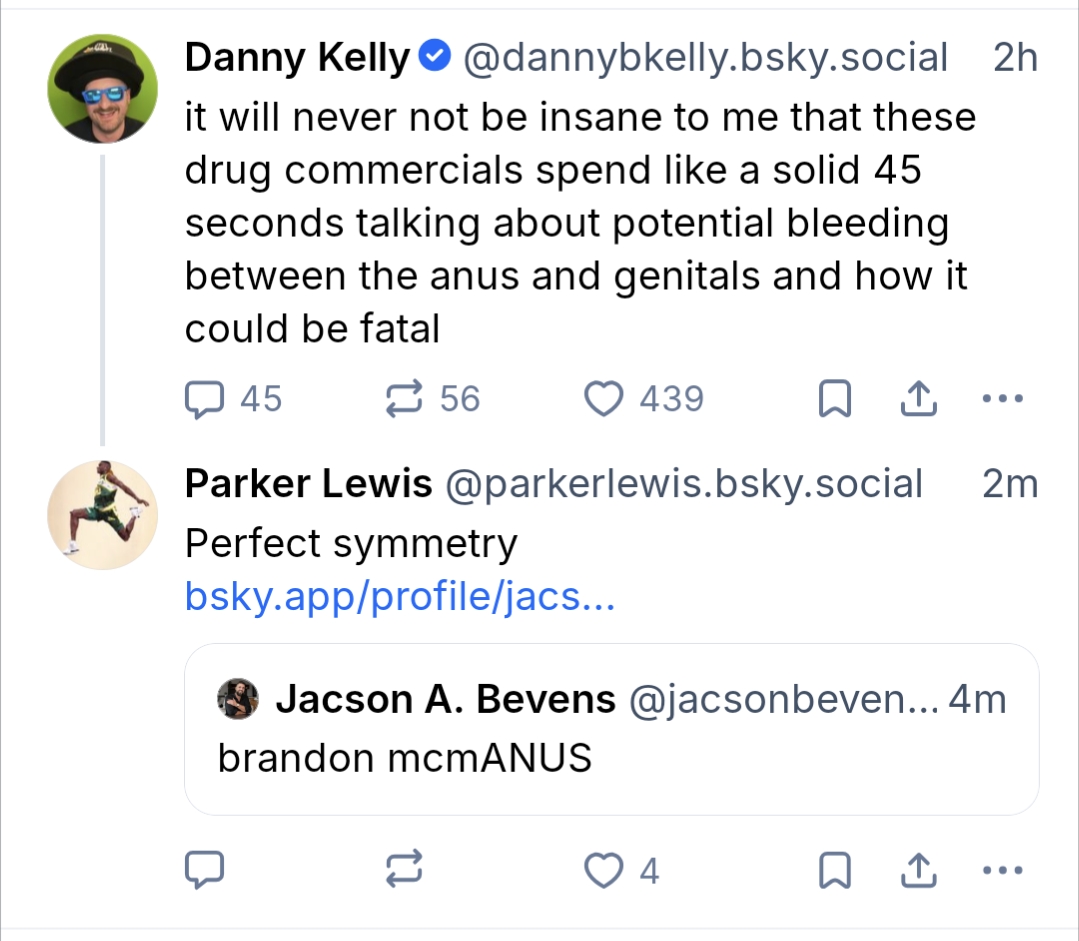Open the @dannybkelly.bsky.social handle
This screenshot has width=1079, height=941.
pos(704,59)
